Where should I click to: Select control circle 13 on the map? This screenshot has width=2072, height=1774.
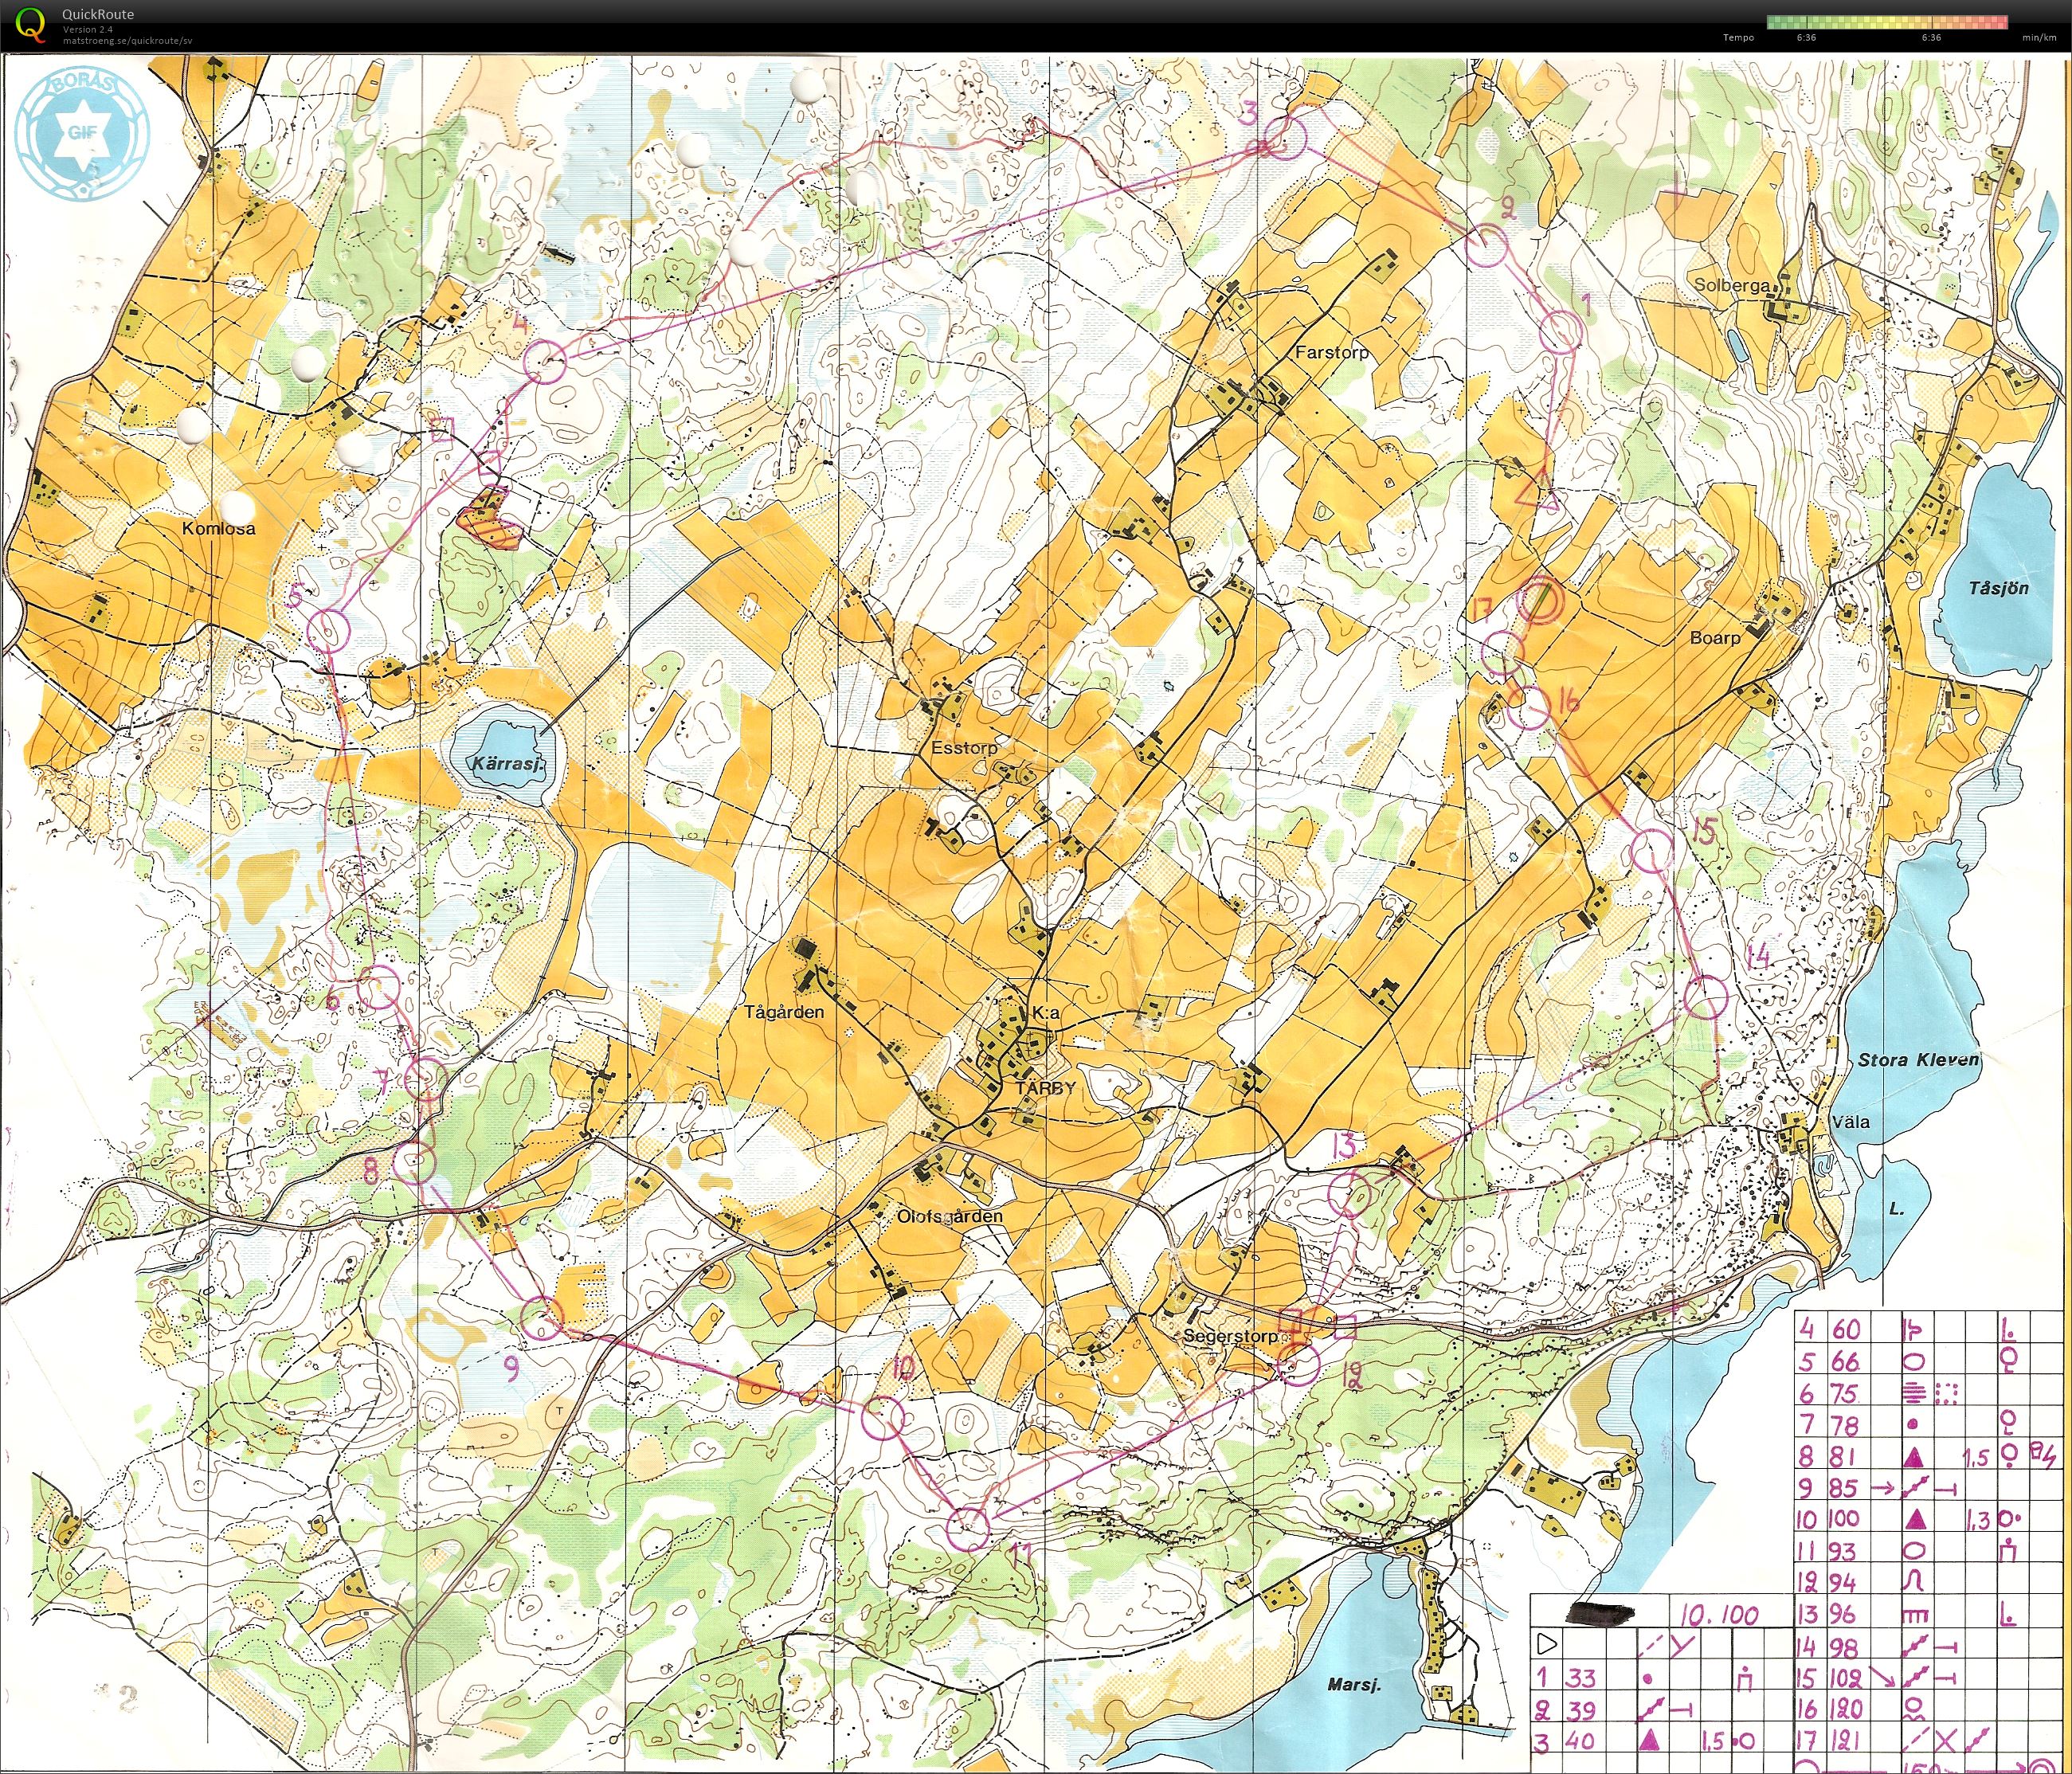click(x=1349, y=1196)
